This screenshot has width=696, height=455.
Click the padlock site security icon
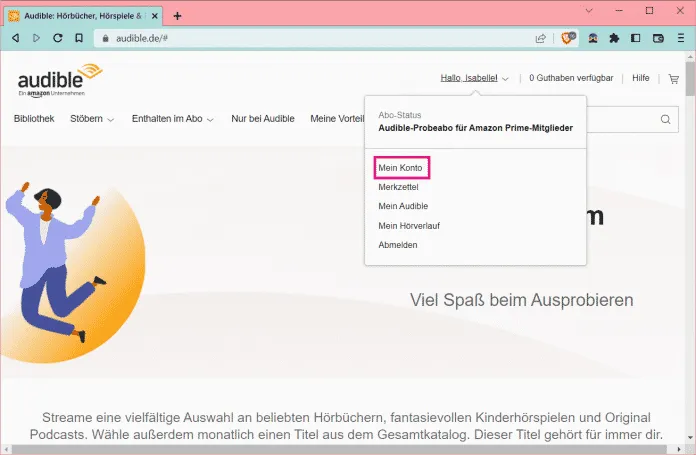click(x=105, y=39)
